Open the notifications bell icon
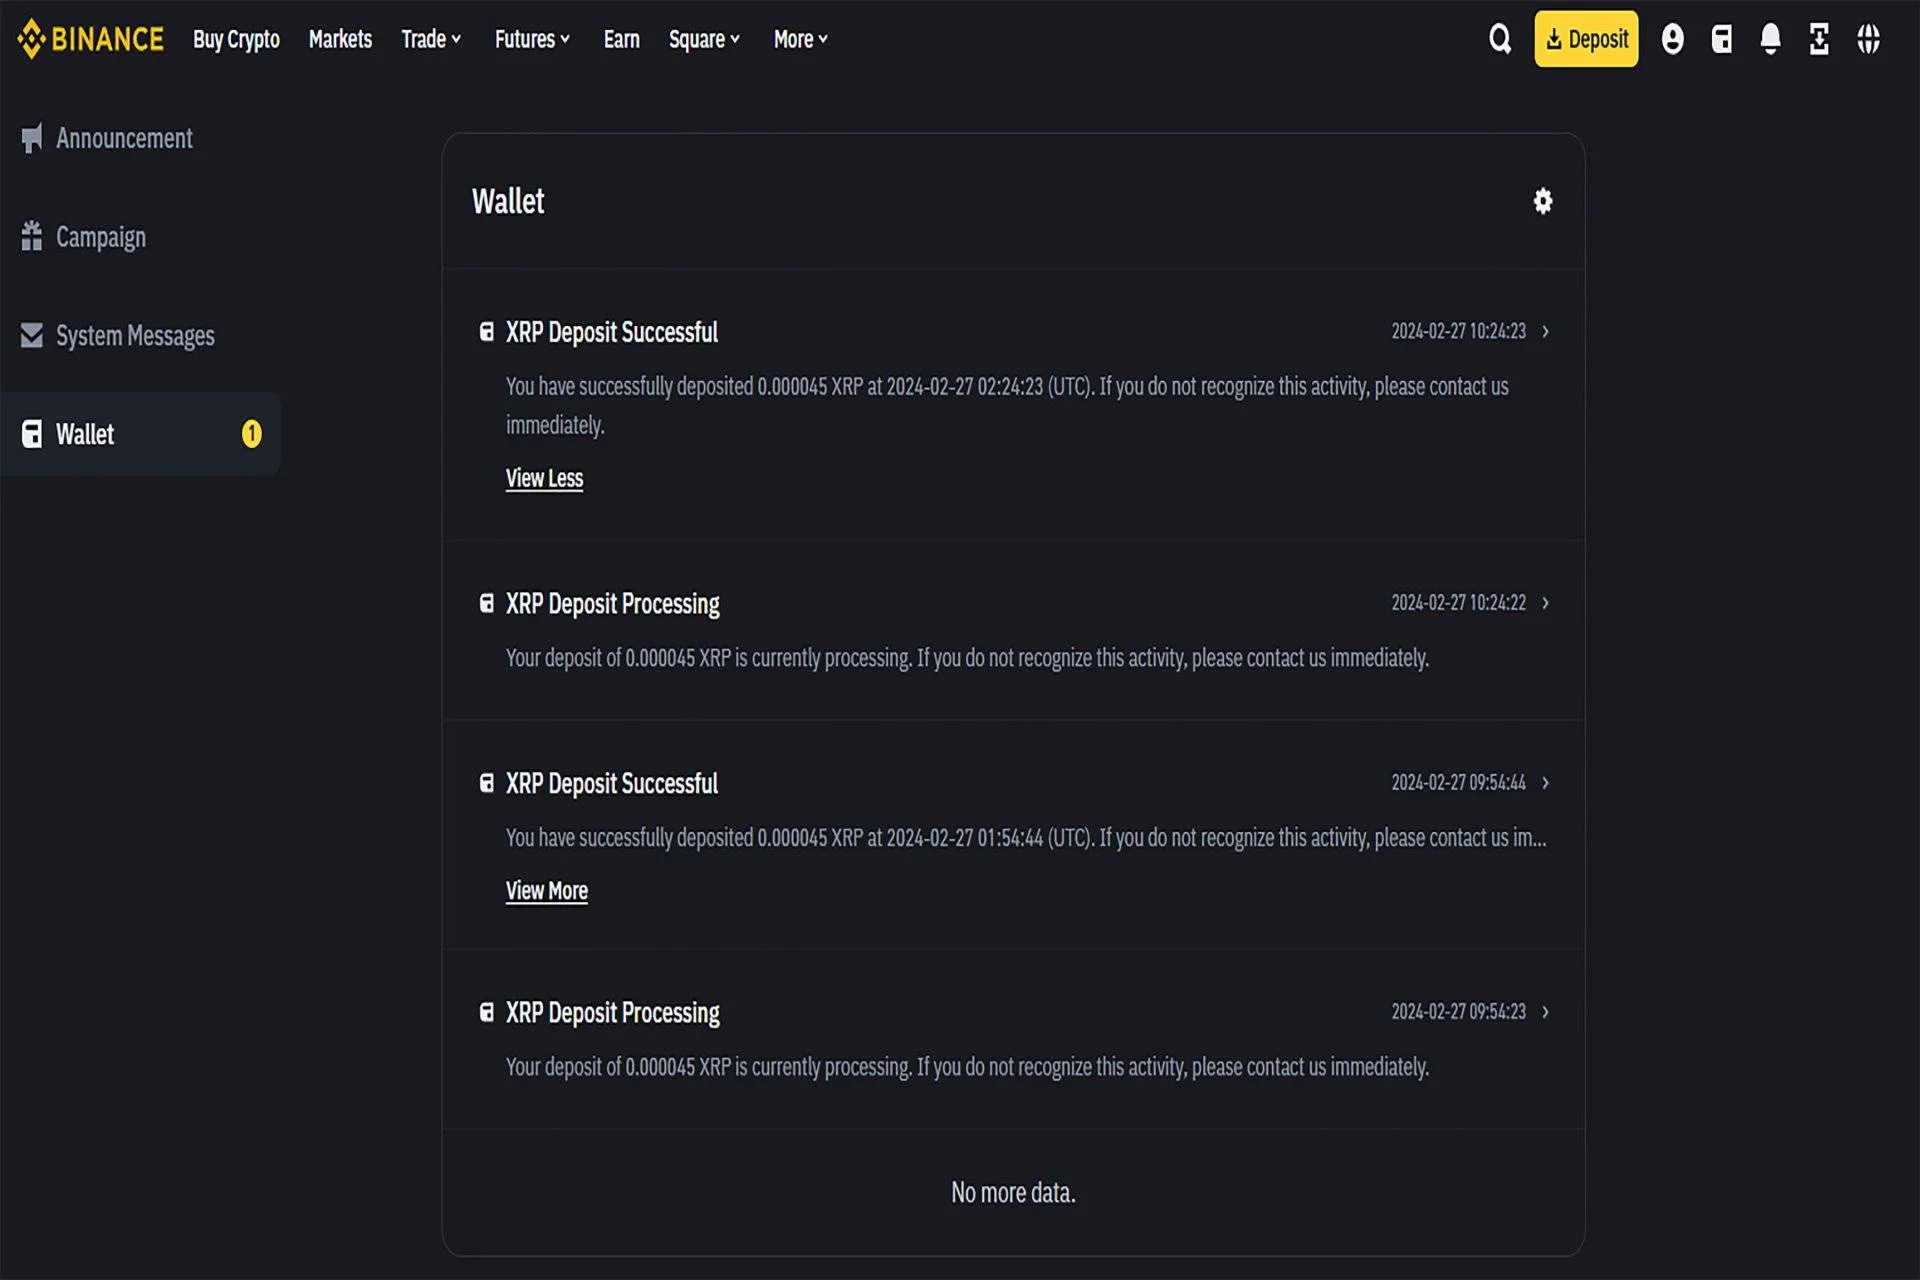This screenshot has width=1920, height=1280. click(1770, 39)
